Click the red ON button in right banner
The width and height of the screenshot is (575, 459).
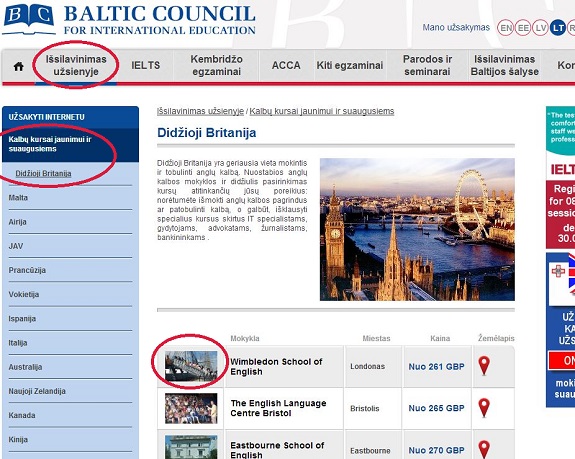pos(562,361)
